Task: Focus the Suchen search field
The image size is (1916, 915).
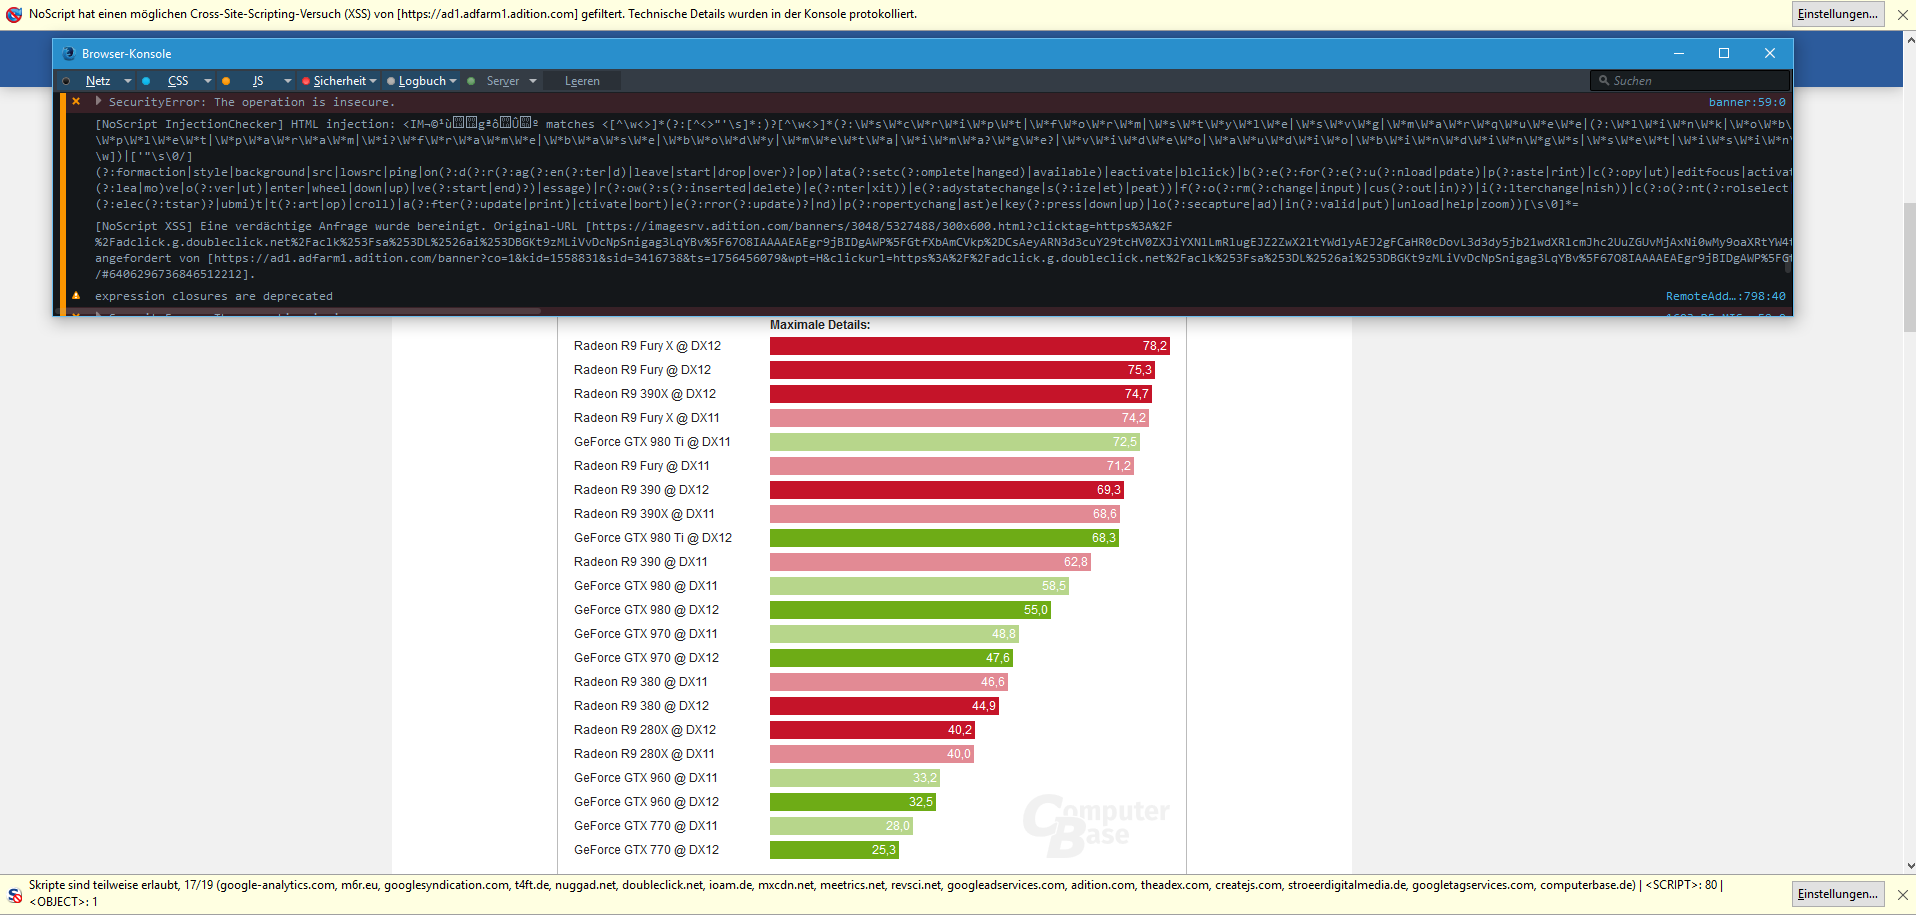Action: tap(1689, 81)
